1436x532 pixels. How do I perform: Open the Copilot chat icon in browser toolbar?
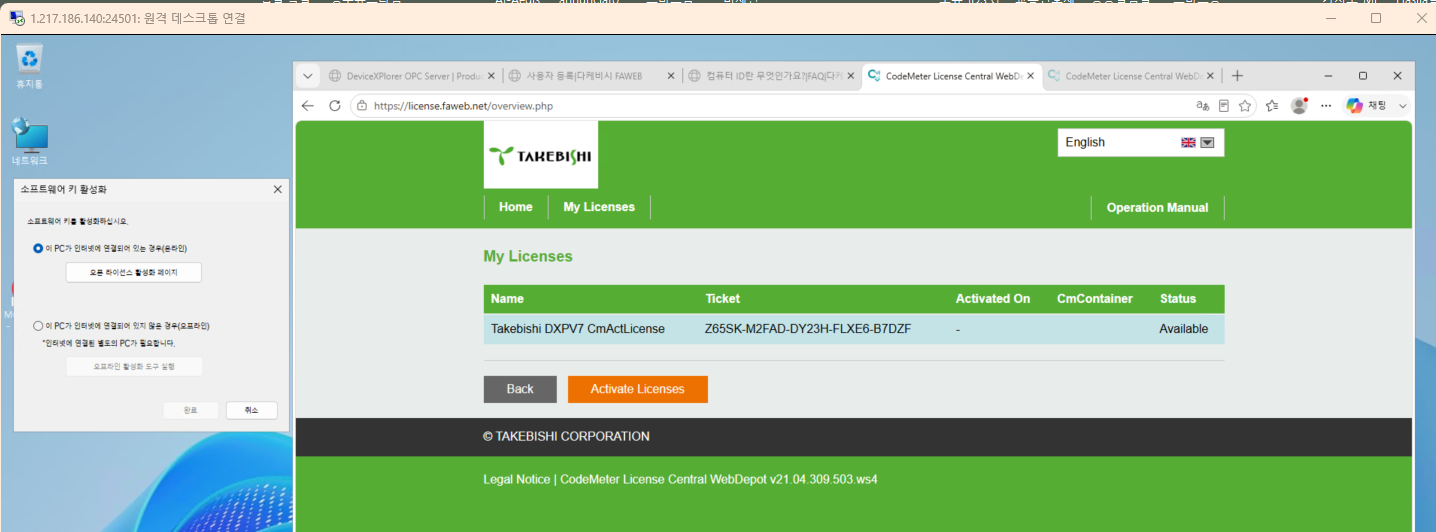[x=1367, y=105]
